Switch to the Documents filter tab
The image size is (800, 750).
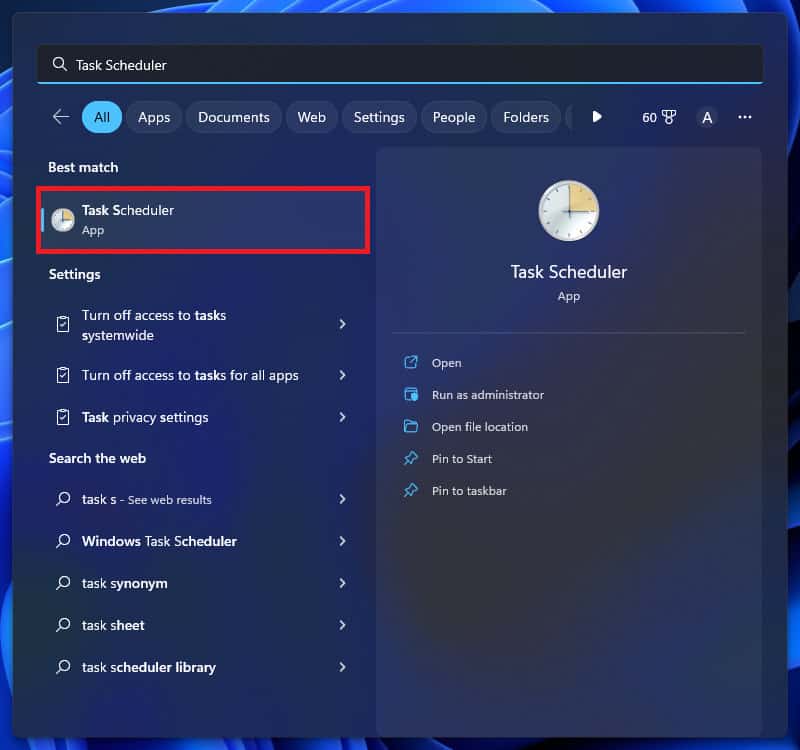point(234,117)
